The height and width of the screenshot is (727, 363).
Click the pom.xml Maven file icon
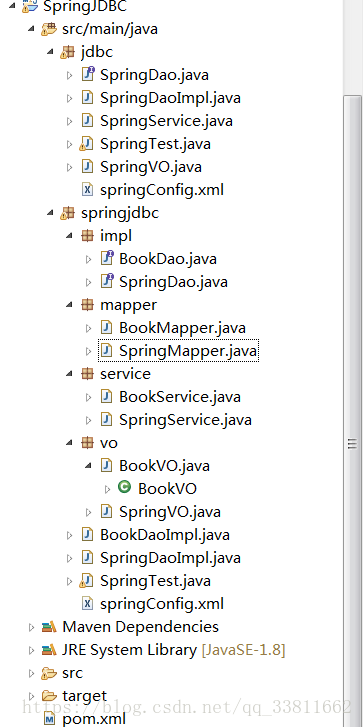tap(49, 719)
